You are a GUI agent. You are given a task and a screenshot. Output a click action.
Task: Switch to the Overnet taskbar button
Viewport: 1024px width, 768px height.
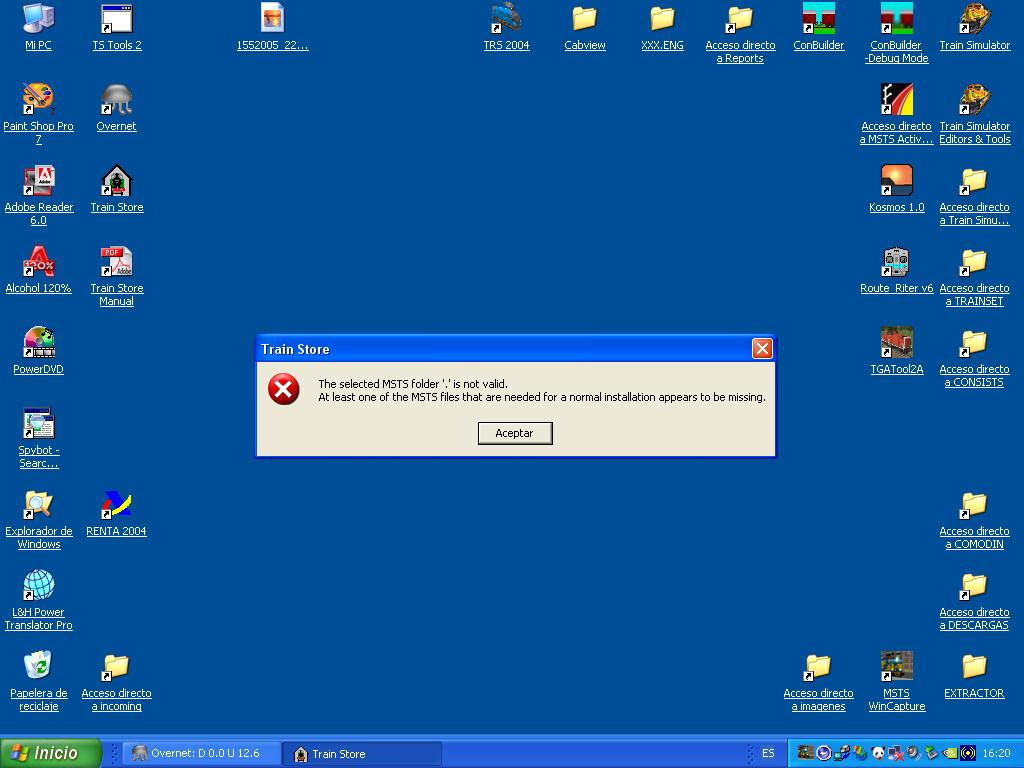(203, 753)
